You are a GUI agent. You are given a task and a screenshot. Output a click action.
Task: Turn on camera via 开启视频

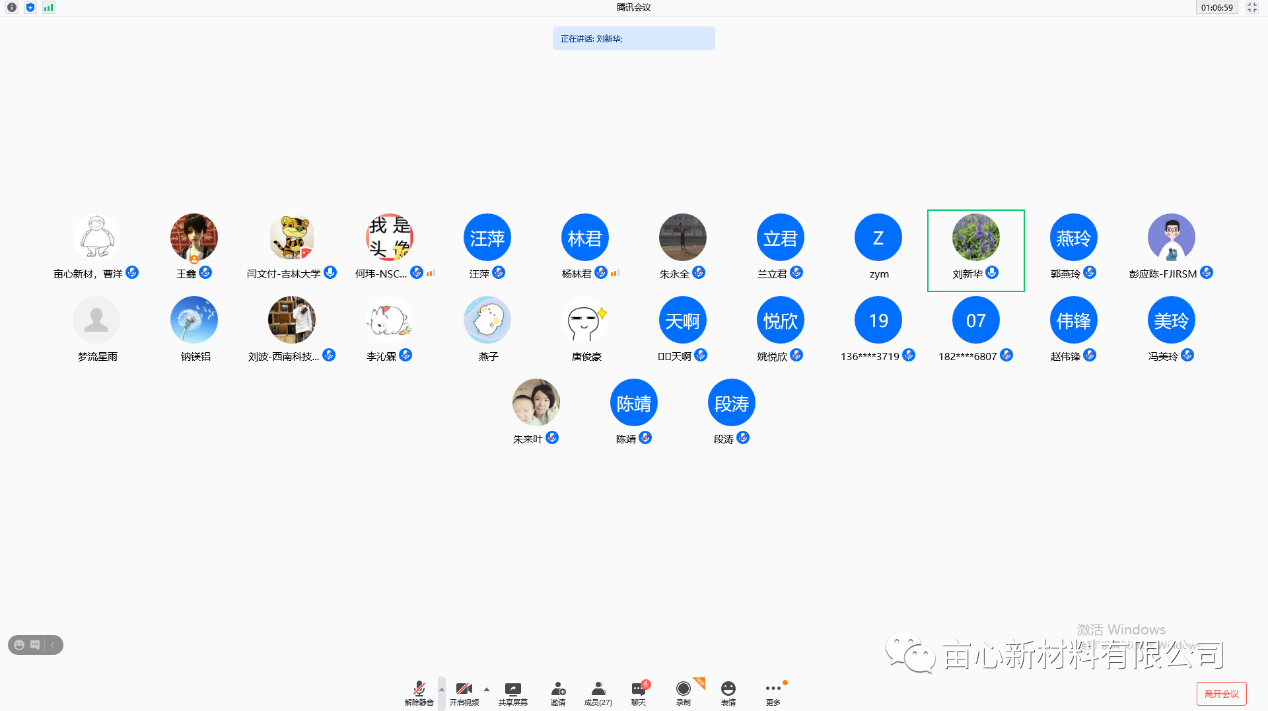tap(464, 693)
